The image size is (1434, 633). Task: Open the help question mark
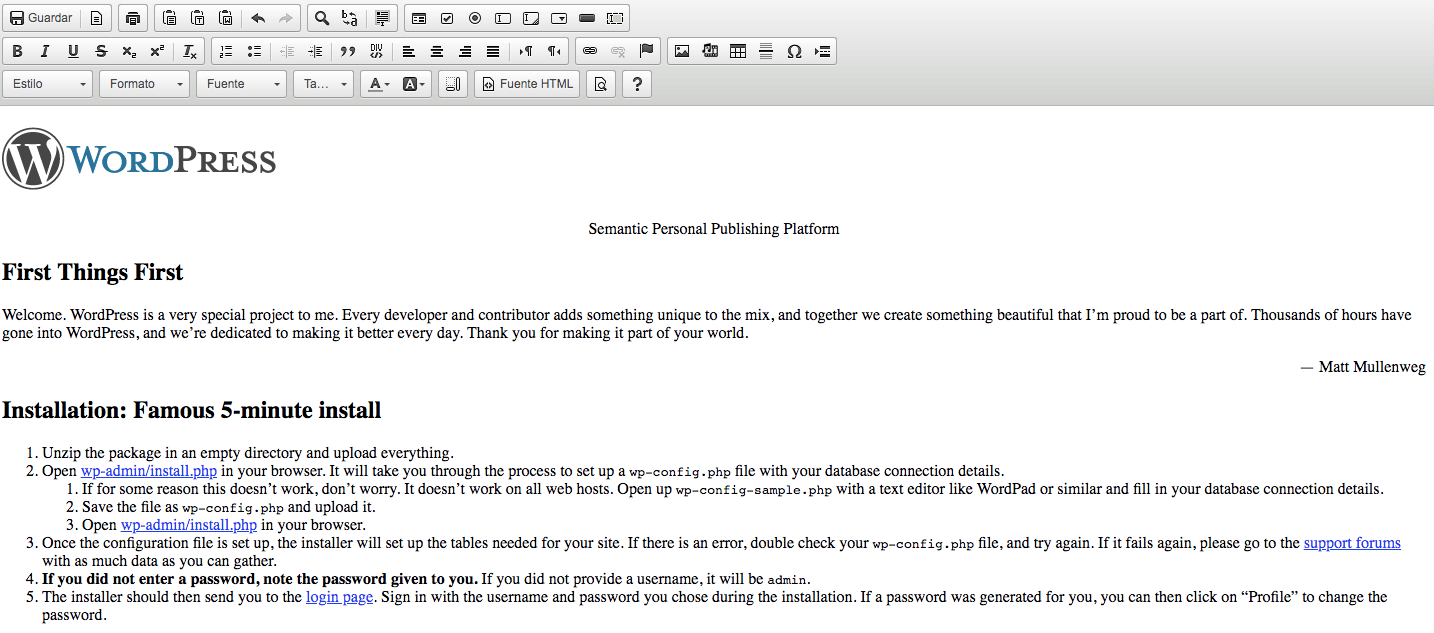point(637,84)
